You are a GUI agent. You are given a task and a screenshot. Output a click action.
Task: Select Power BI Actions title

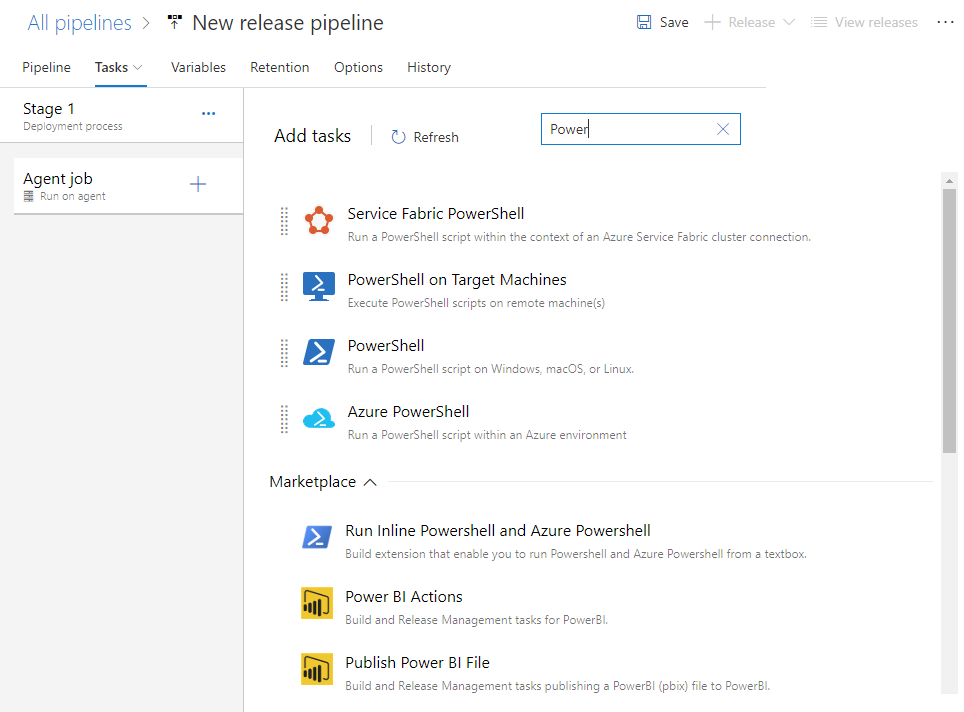403,596
